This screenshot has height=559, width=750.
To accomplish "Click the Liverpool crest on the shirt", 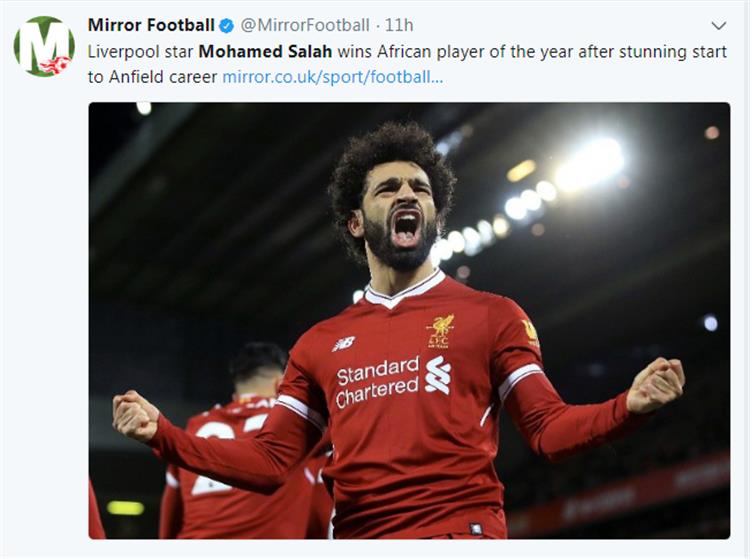I will pyautogui.click(x=439, y=328).
